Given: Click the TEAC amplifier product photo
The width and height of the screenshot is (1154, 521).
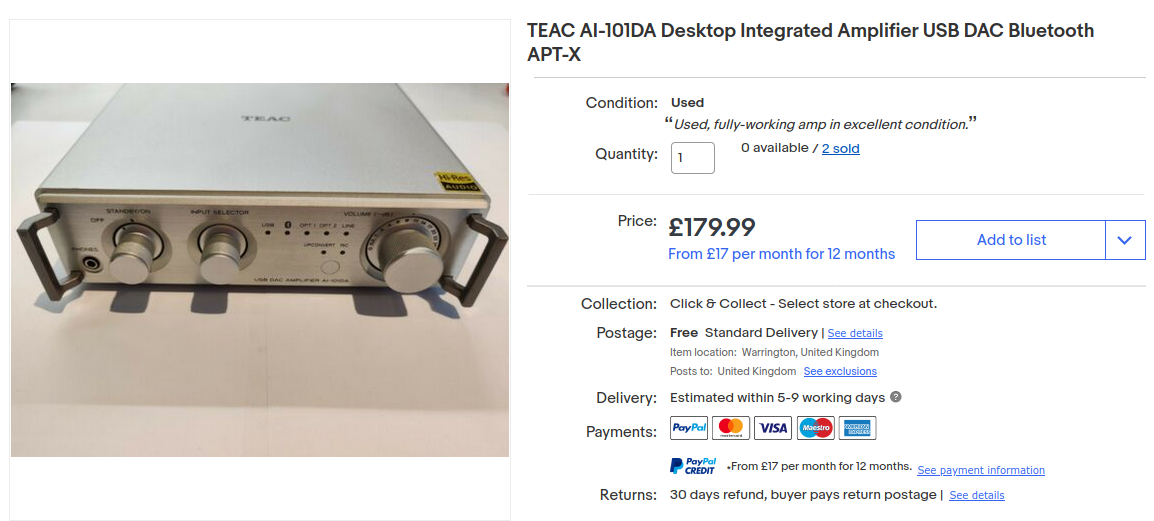Looking at the screenshot, I should [x=260, y=270].
